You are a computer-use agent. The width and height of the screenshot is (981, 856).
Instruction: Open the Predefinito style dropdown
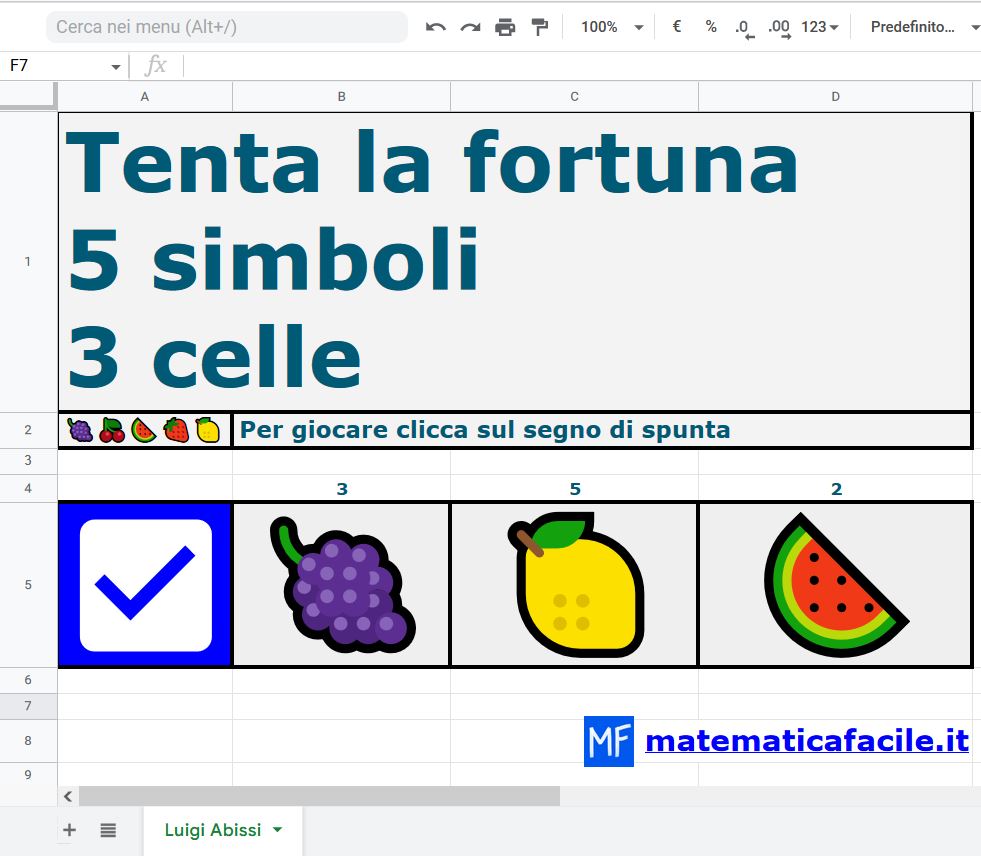point(916,27)
